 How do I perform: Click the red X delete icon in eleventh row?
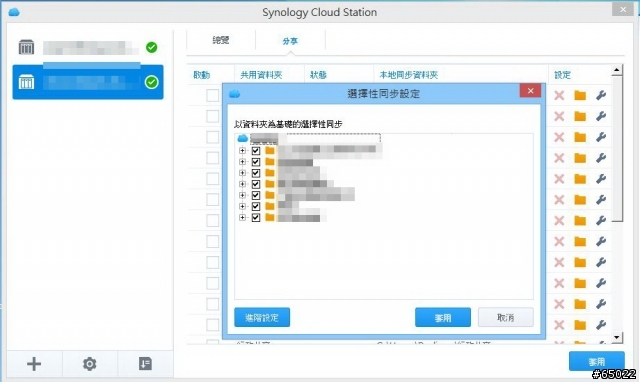click(x=559, y=304)
